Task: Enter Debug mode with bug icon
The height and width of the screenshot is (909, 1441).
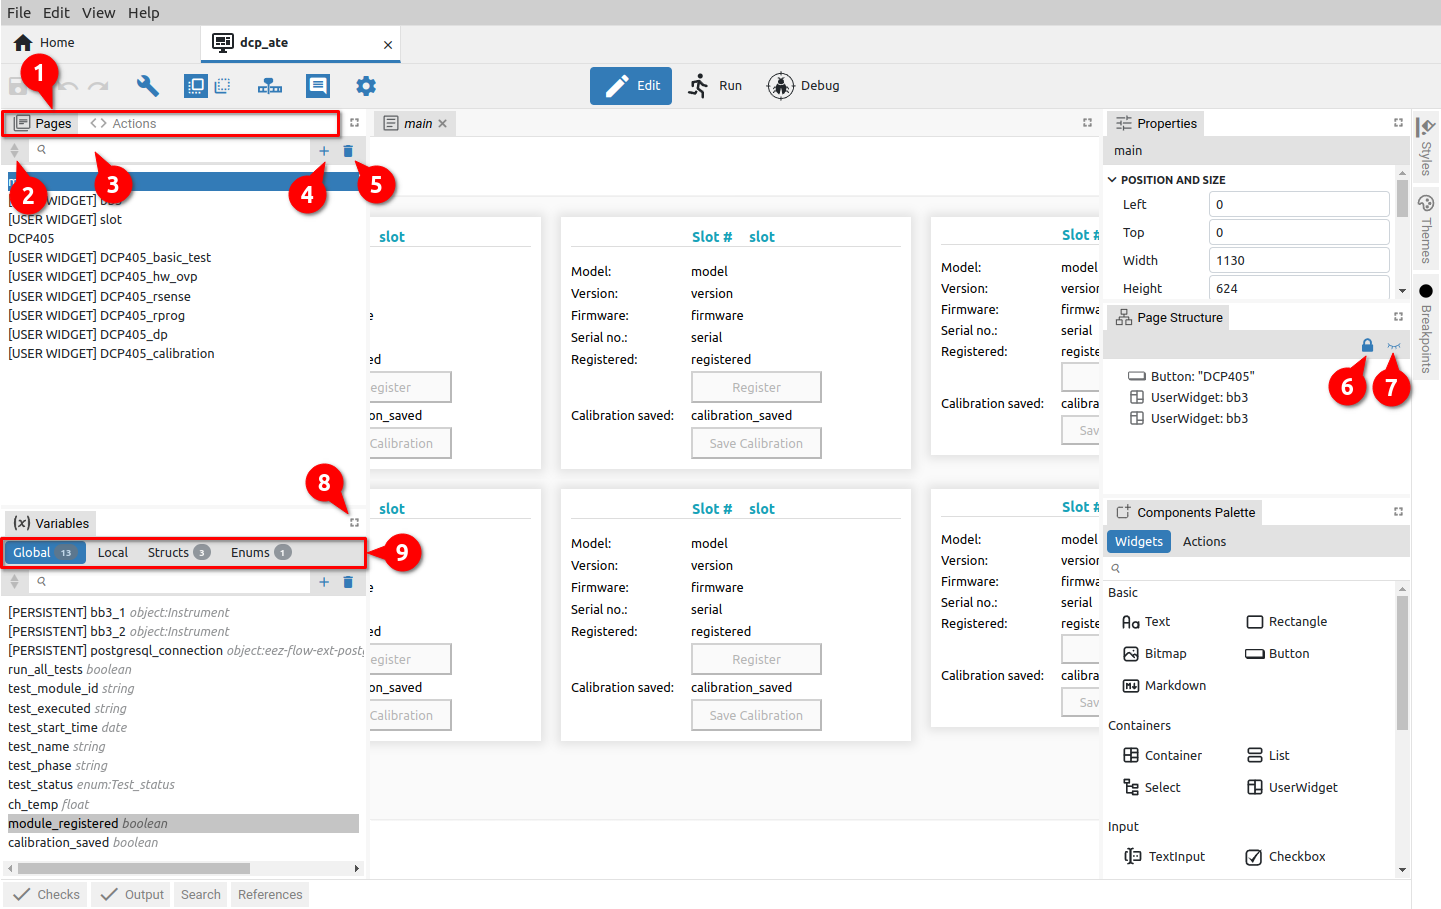Action: (x=780, y=86)
